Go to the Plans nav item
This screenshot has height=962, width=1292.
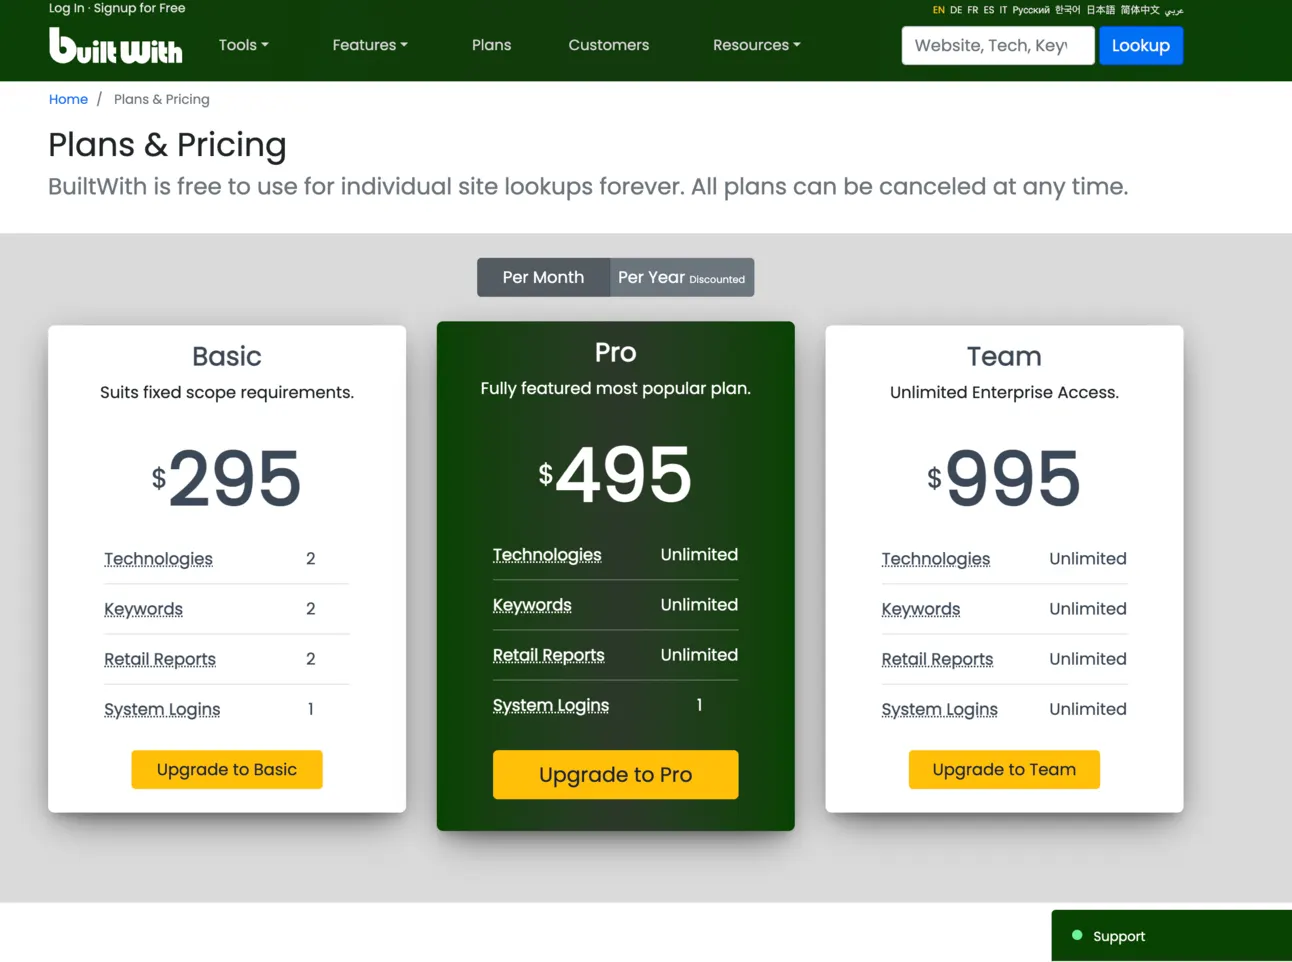(491, 45)
